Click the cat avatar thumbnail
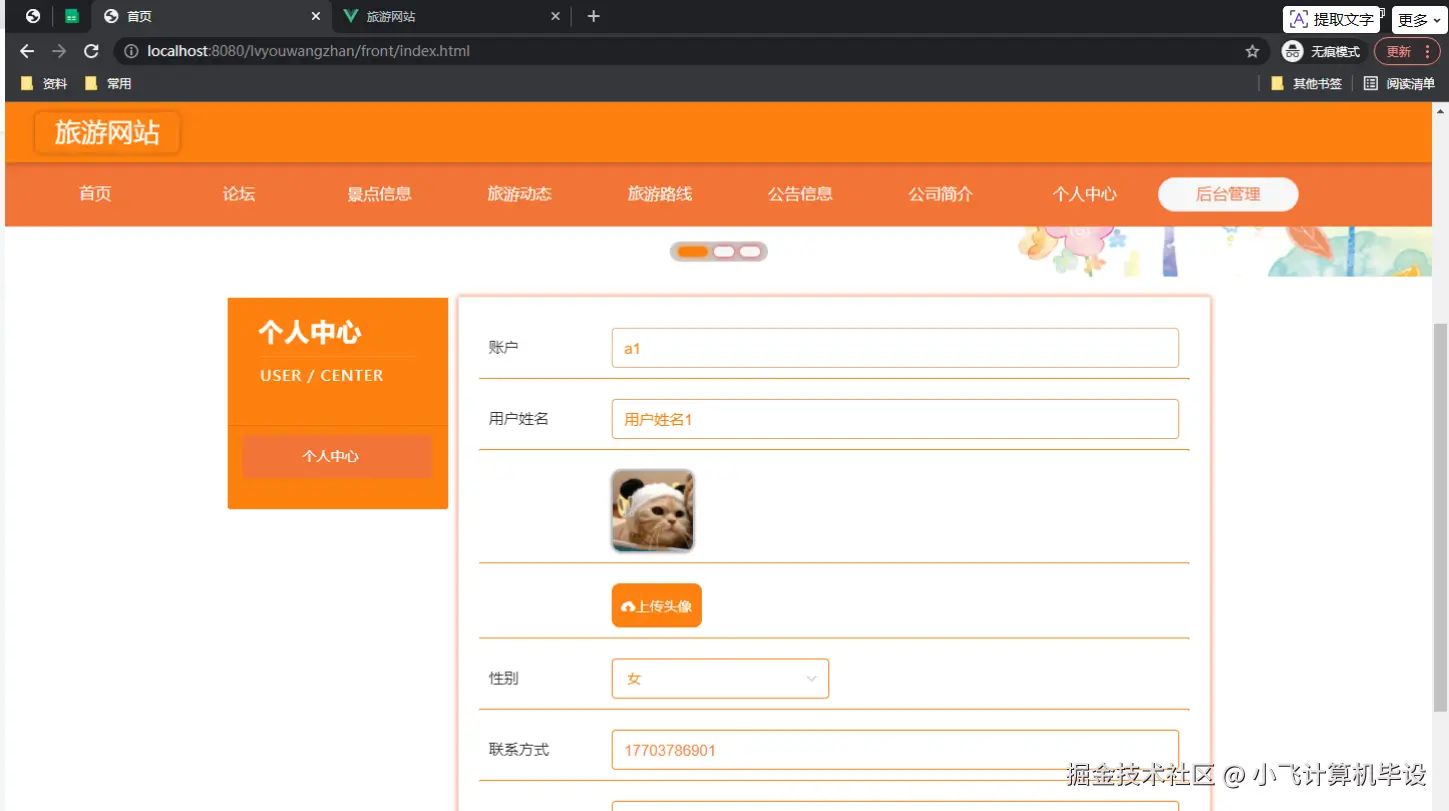The height and width of the screenshot is (811, 1449). click(x=653, y=511)
